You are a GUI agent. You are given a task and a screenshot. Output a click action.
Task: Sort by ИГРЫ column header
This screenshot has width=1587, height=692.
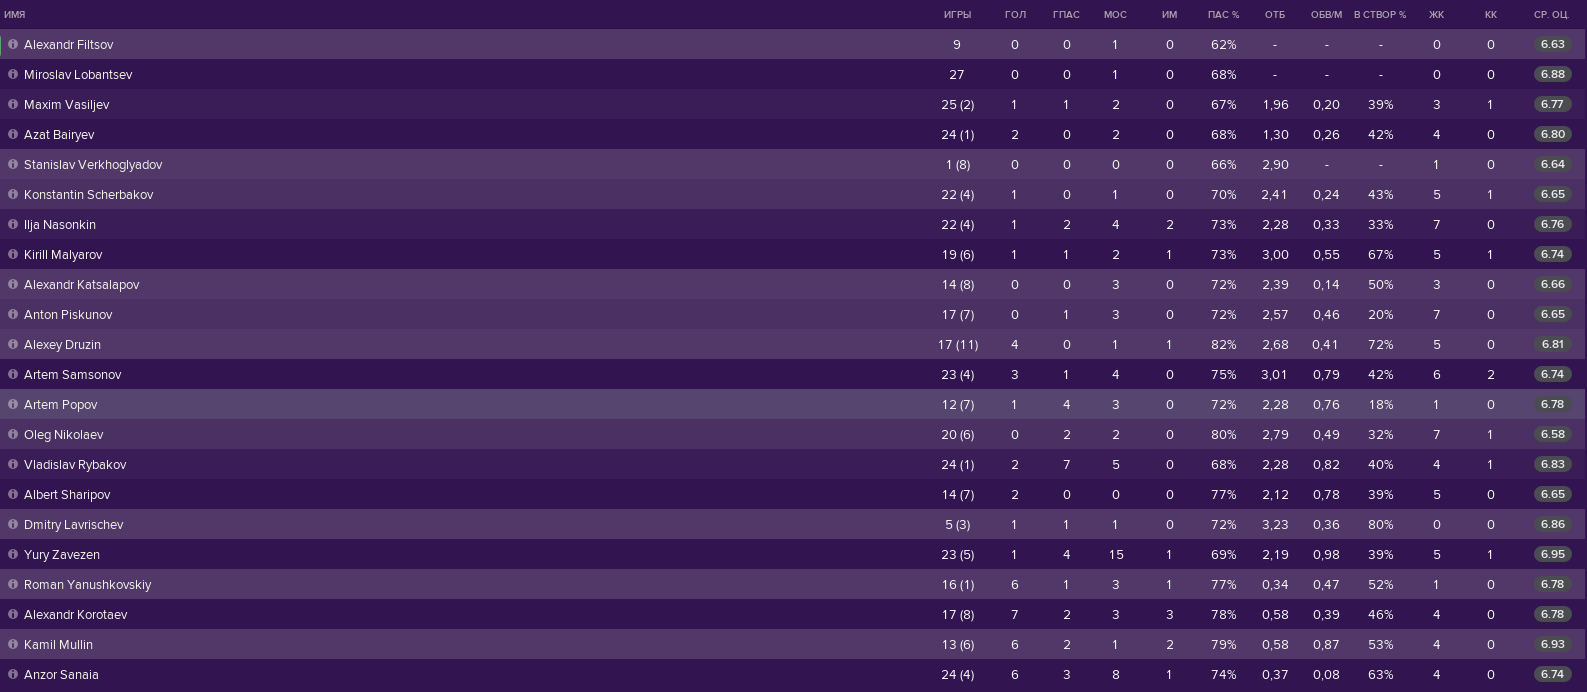click(957, 15)
